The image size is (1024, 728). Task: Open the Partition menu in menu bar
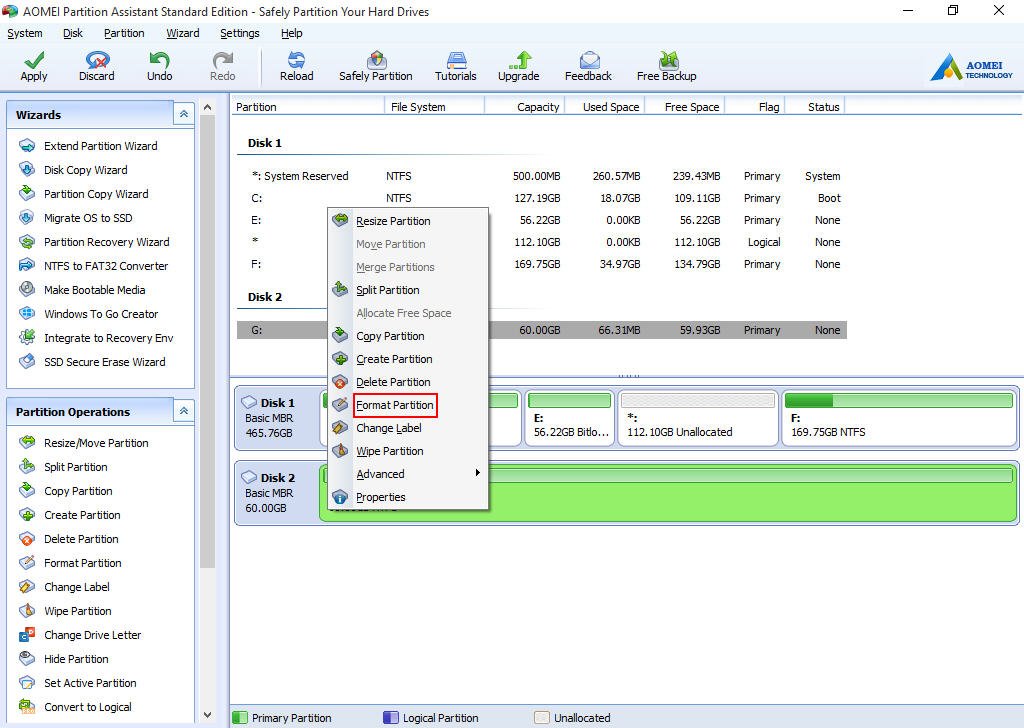click(x=124, y=33)
